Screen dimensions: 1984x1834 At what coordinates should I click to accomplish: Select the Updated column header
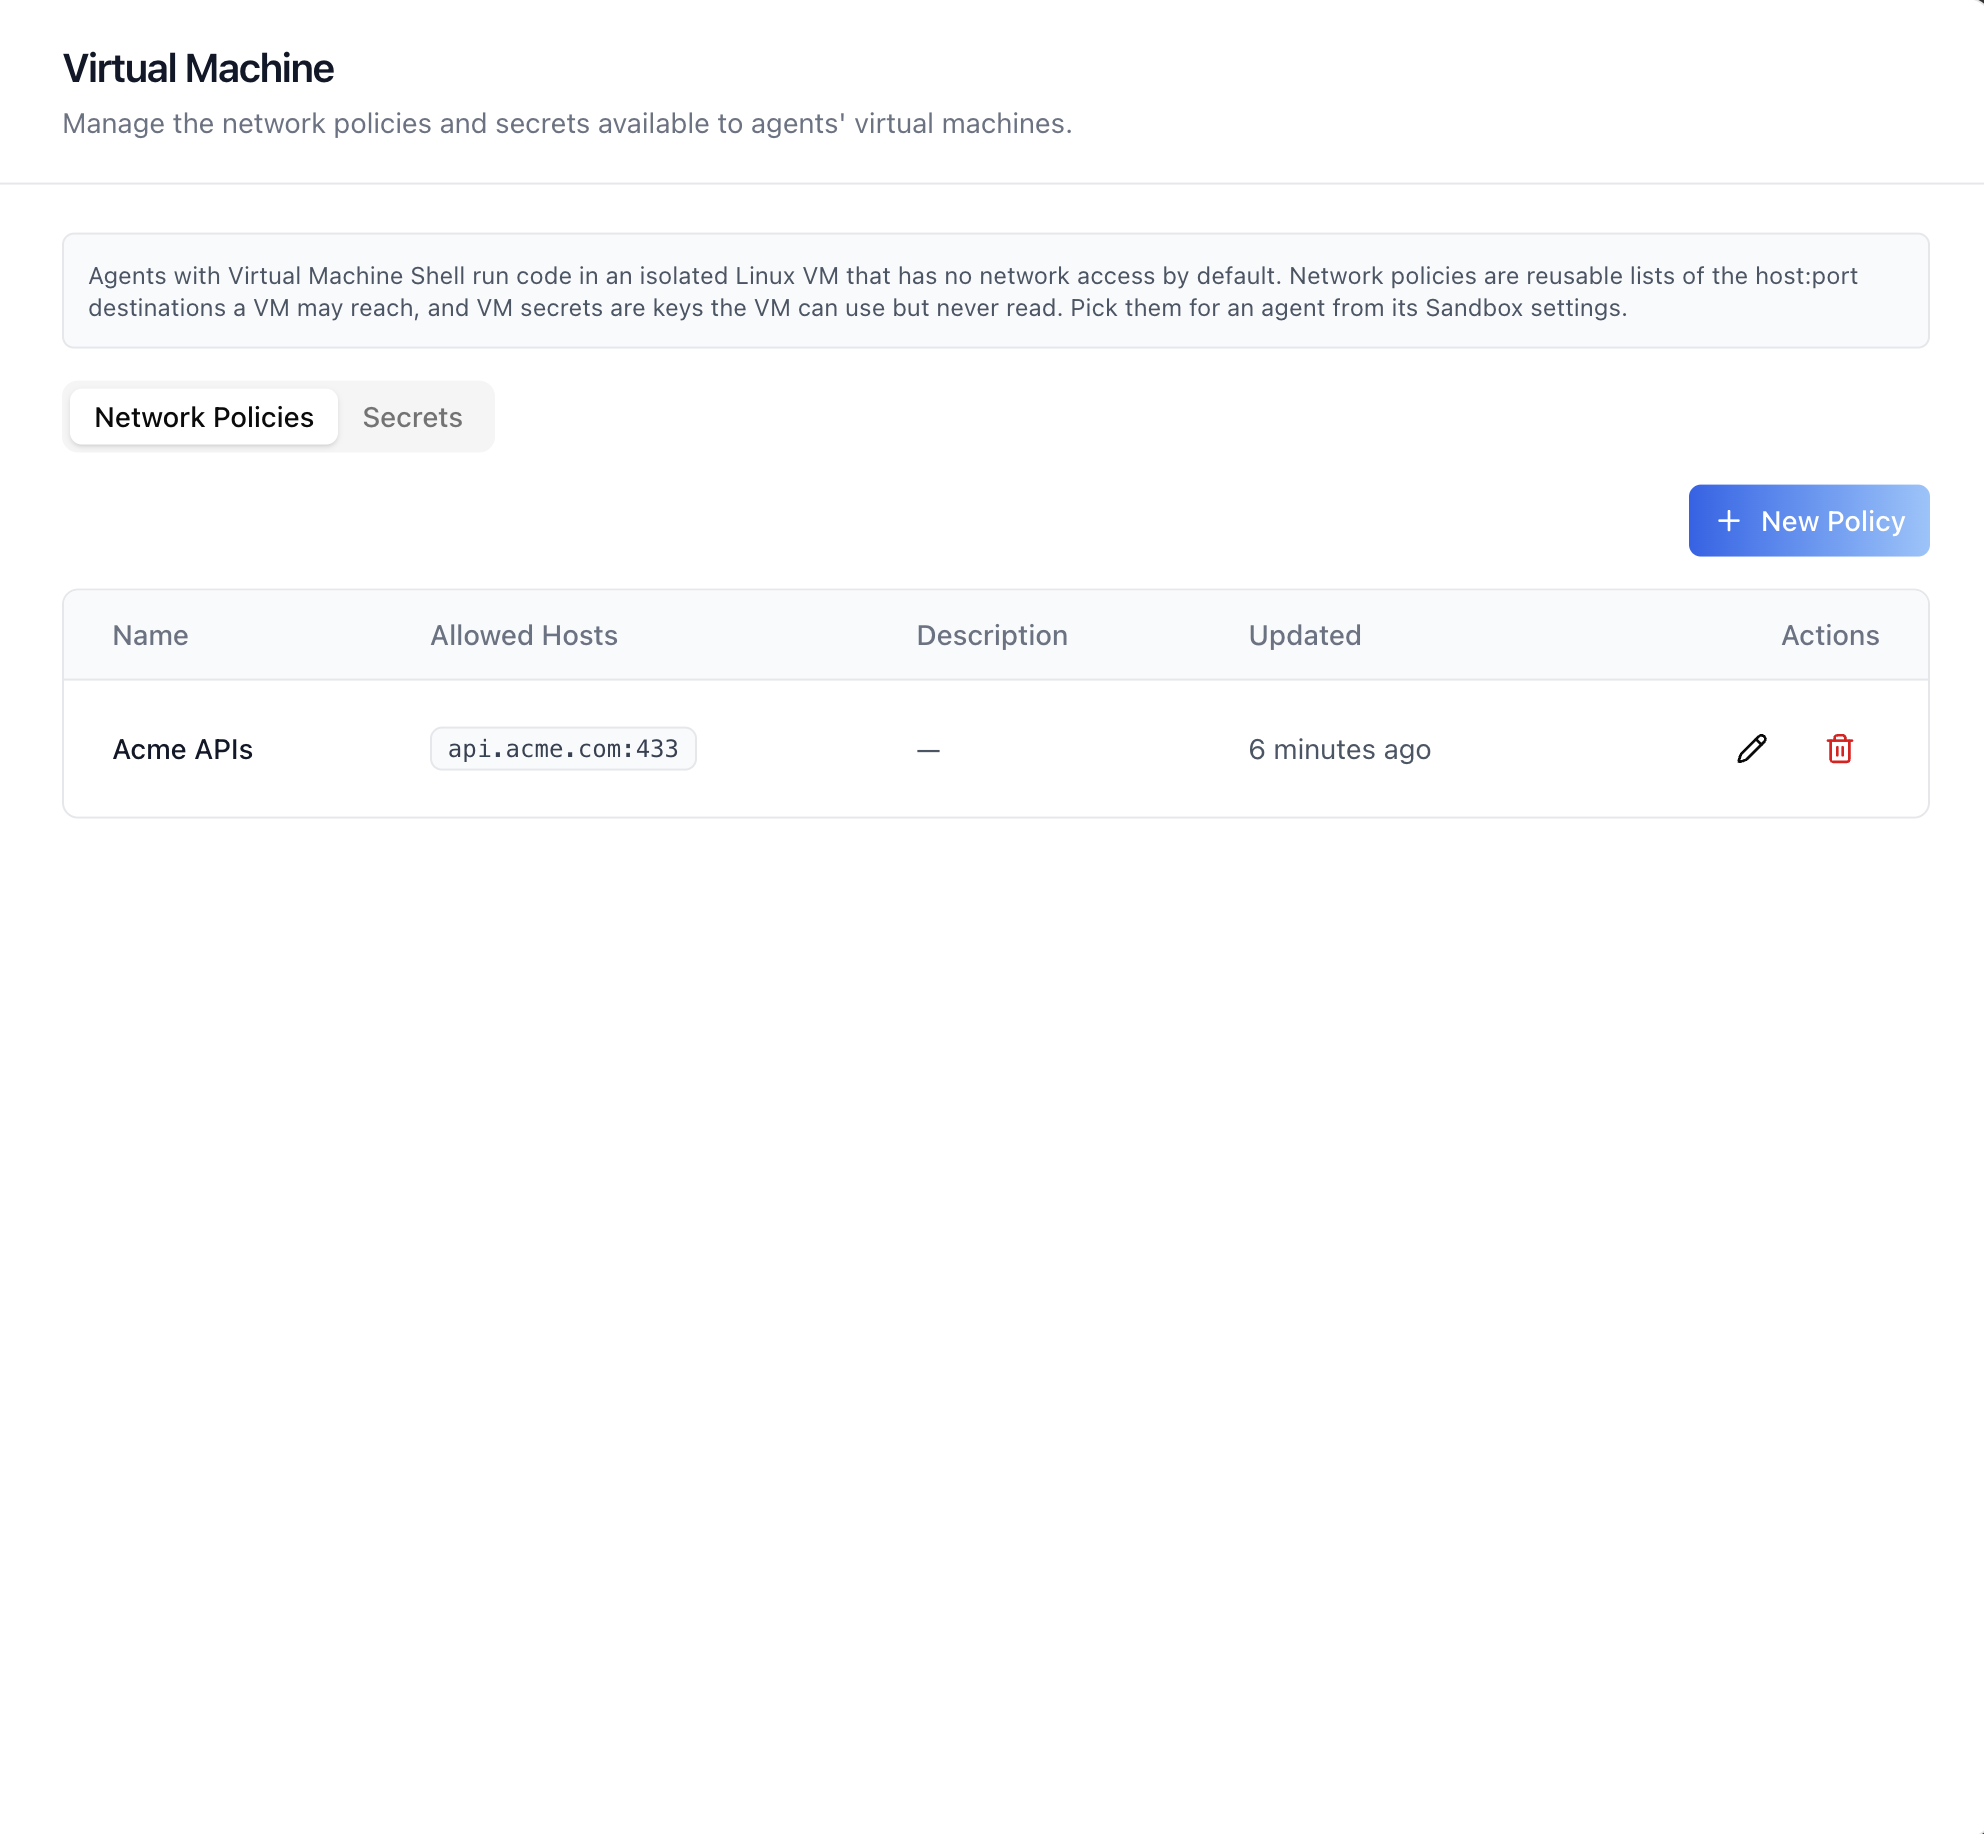(x=1305, y=636)
